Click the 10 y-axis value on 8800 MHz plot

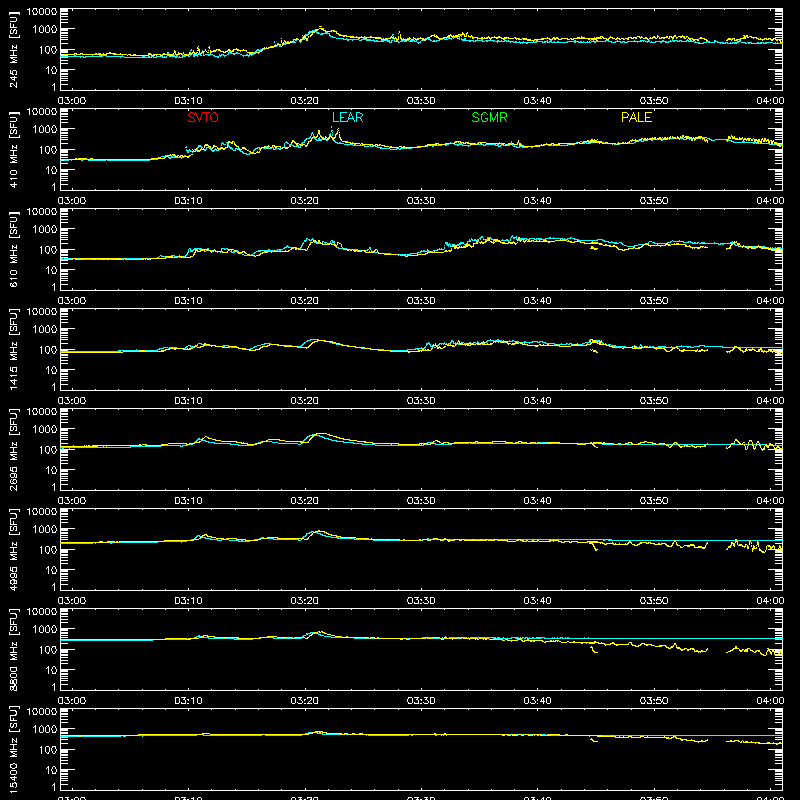pyautogui.click(x=51, y=670)
